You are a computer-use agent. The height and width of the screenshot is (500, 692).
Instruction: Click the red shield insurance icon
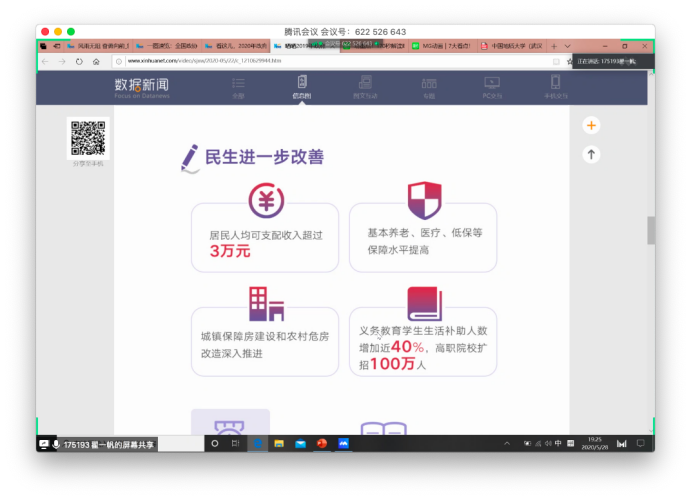pyautogui.click(x=424, y=200)
